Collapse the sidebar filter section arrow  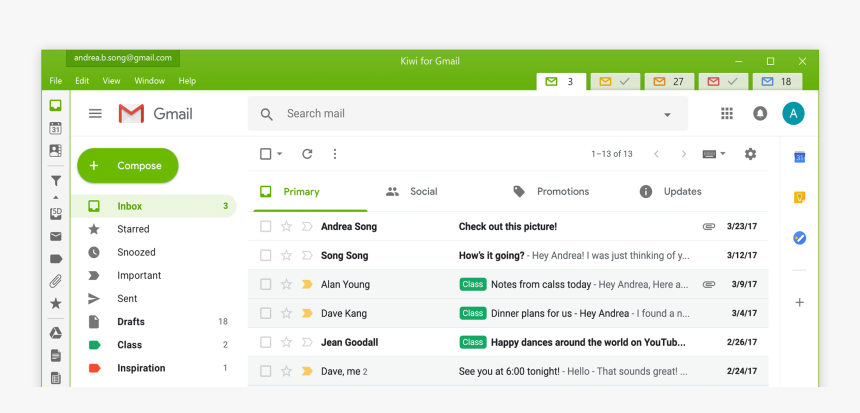tap(55, 197)
